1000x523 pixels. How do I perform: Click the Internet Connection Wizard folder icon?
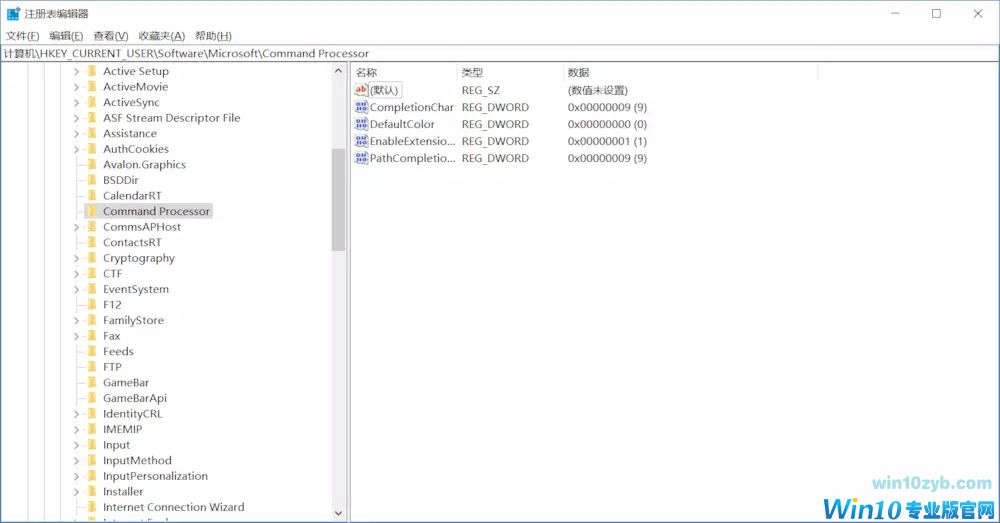[92, 507]
